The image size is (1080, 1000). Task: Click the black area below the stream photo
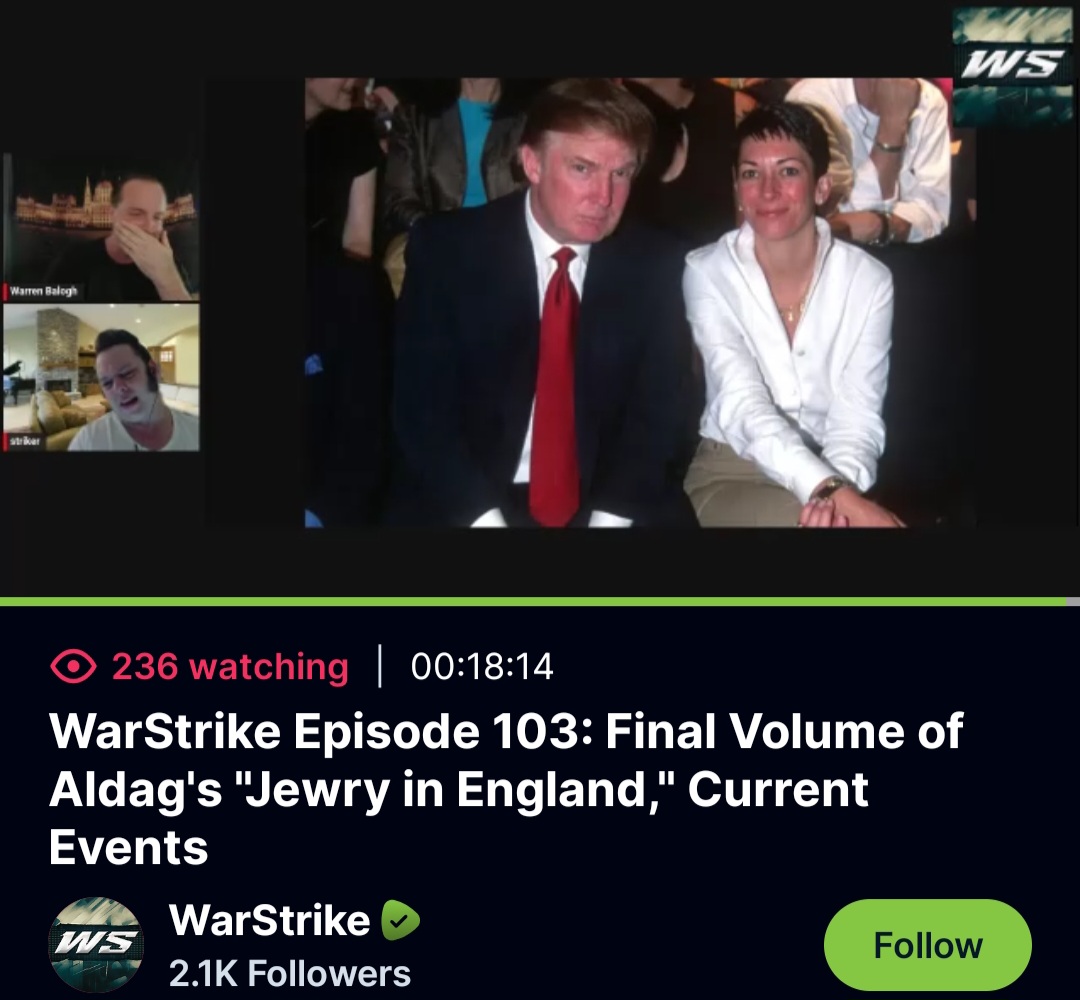click(641, 561)
